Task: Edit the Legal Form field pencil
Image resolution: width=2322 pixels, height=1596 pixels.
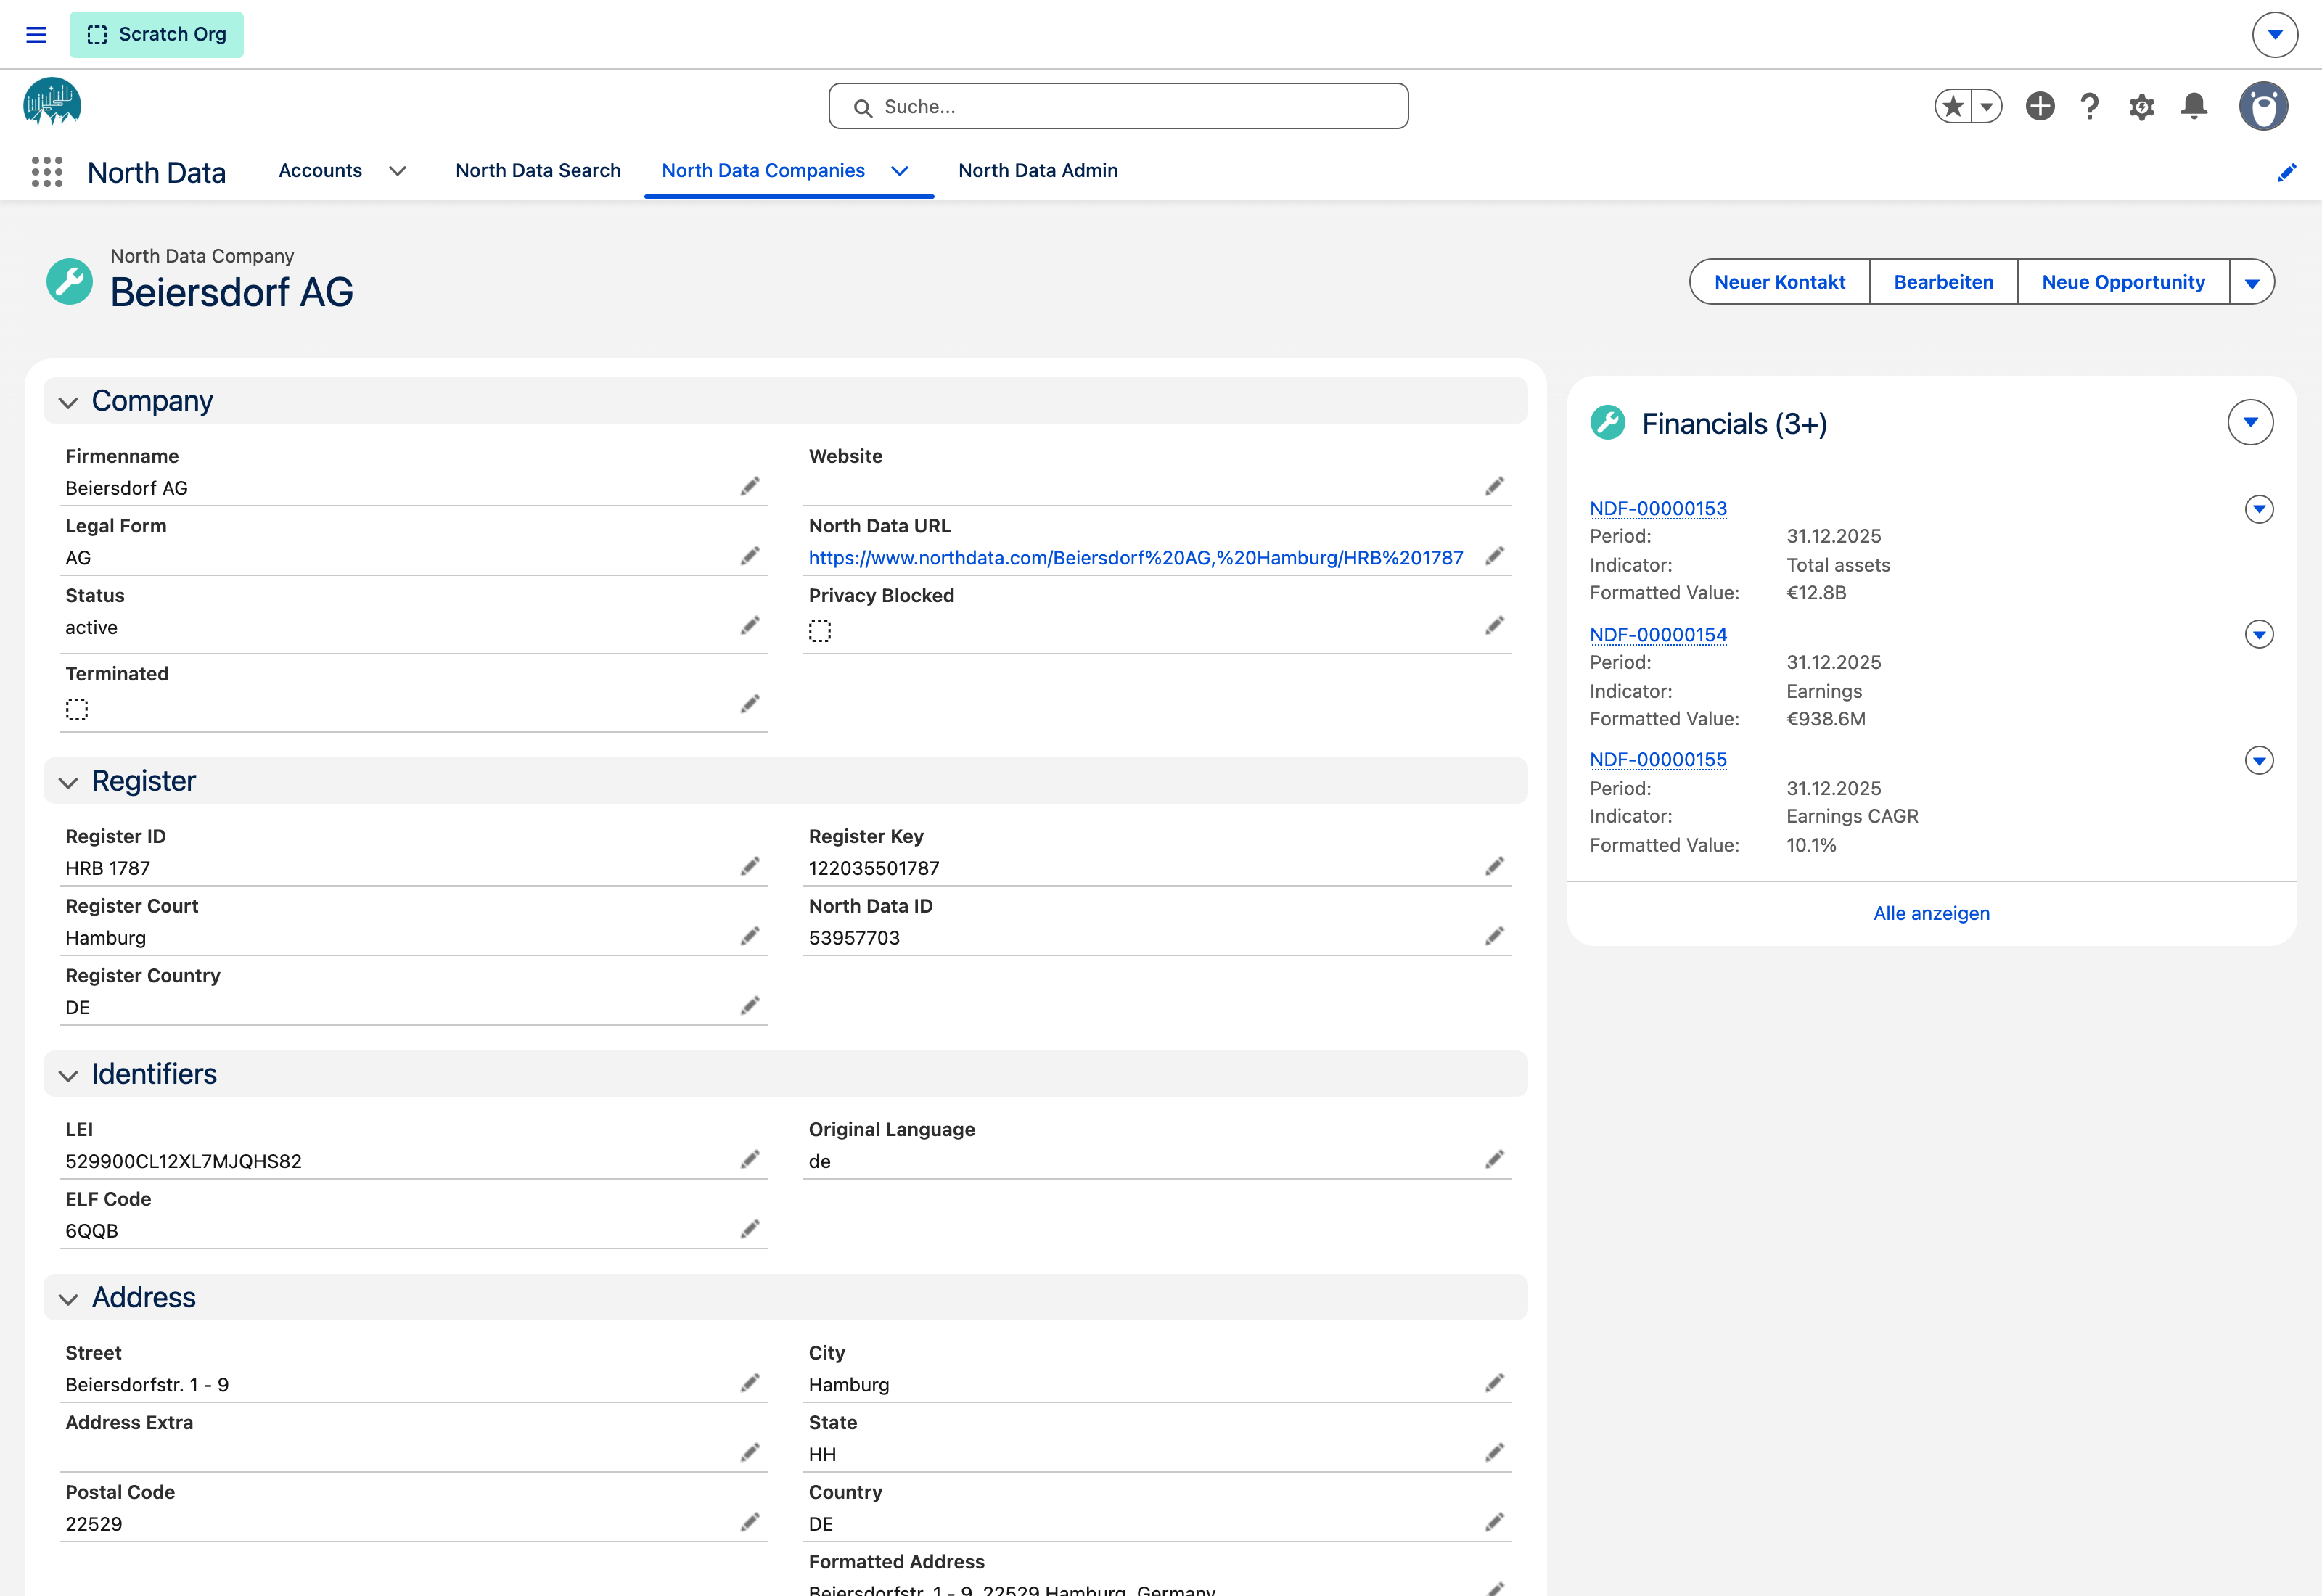Action: tap(750, 556)
